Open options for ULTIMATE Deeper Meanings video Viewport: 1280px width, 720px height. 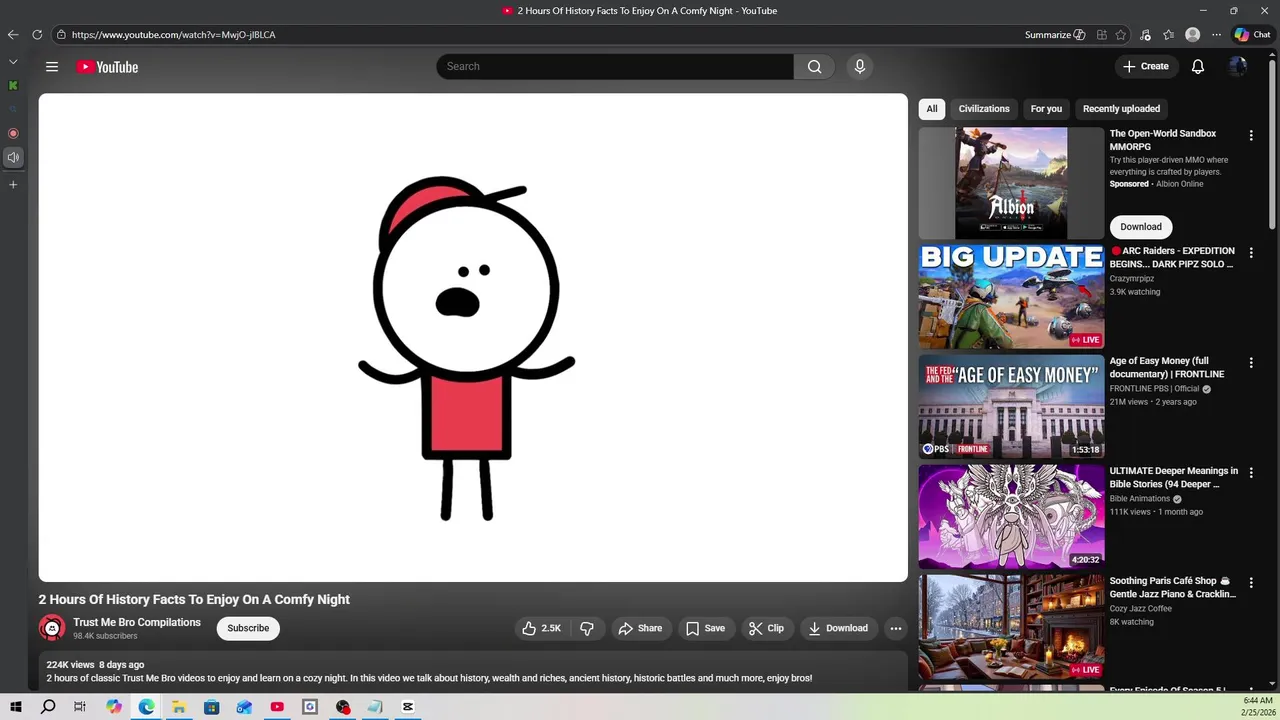(x=1251, y=473)
